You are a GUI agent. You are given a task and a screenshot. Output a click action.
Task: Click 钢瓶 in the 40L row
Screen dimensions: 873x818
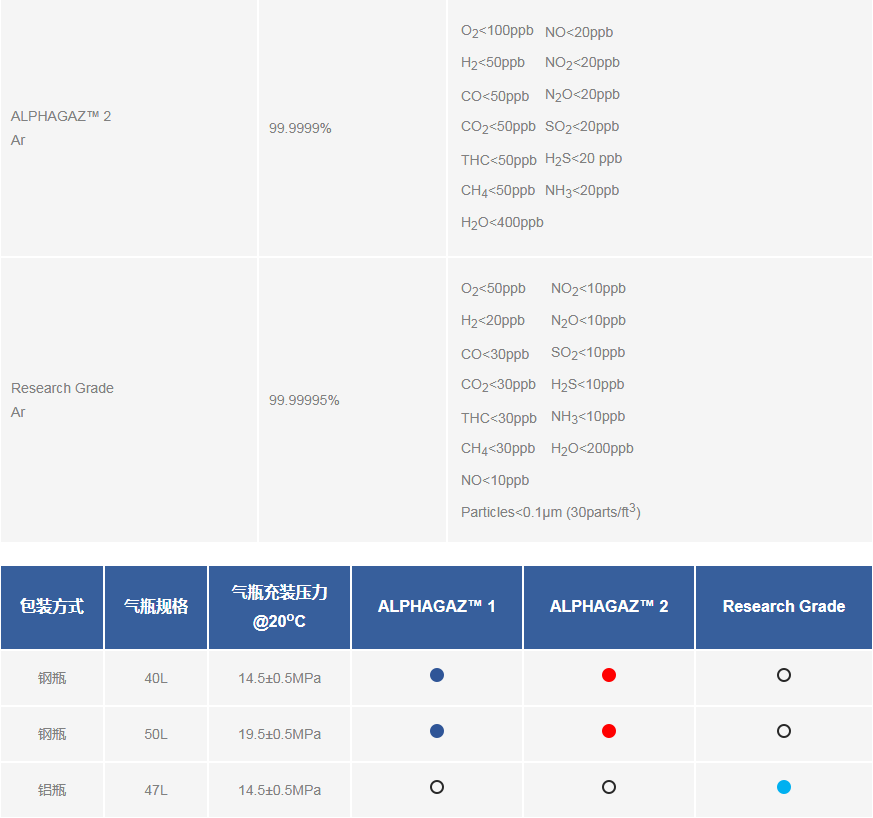point(52,678)
